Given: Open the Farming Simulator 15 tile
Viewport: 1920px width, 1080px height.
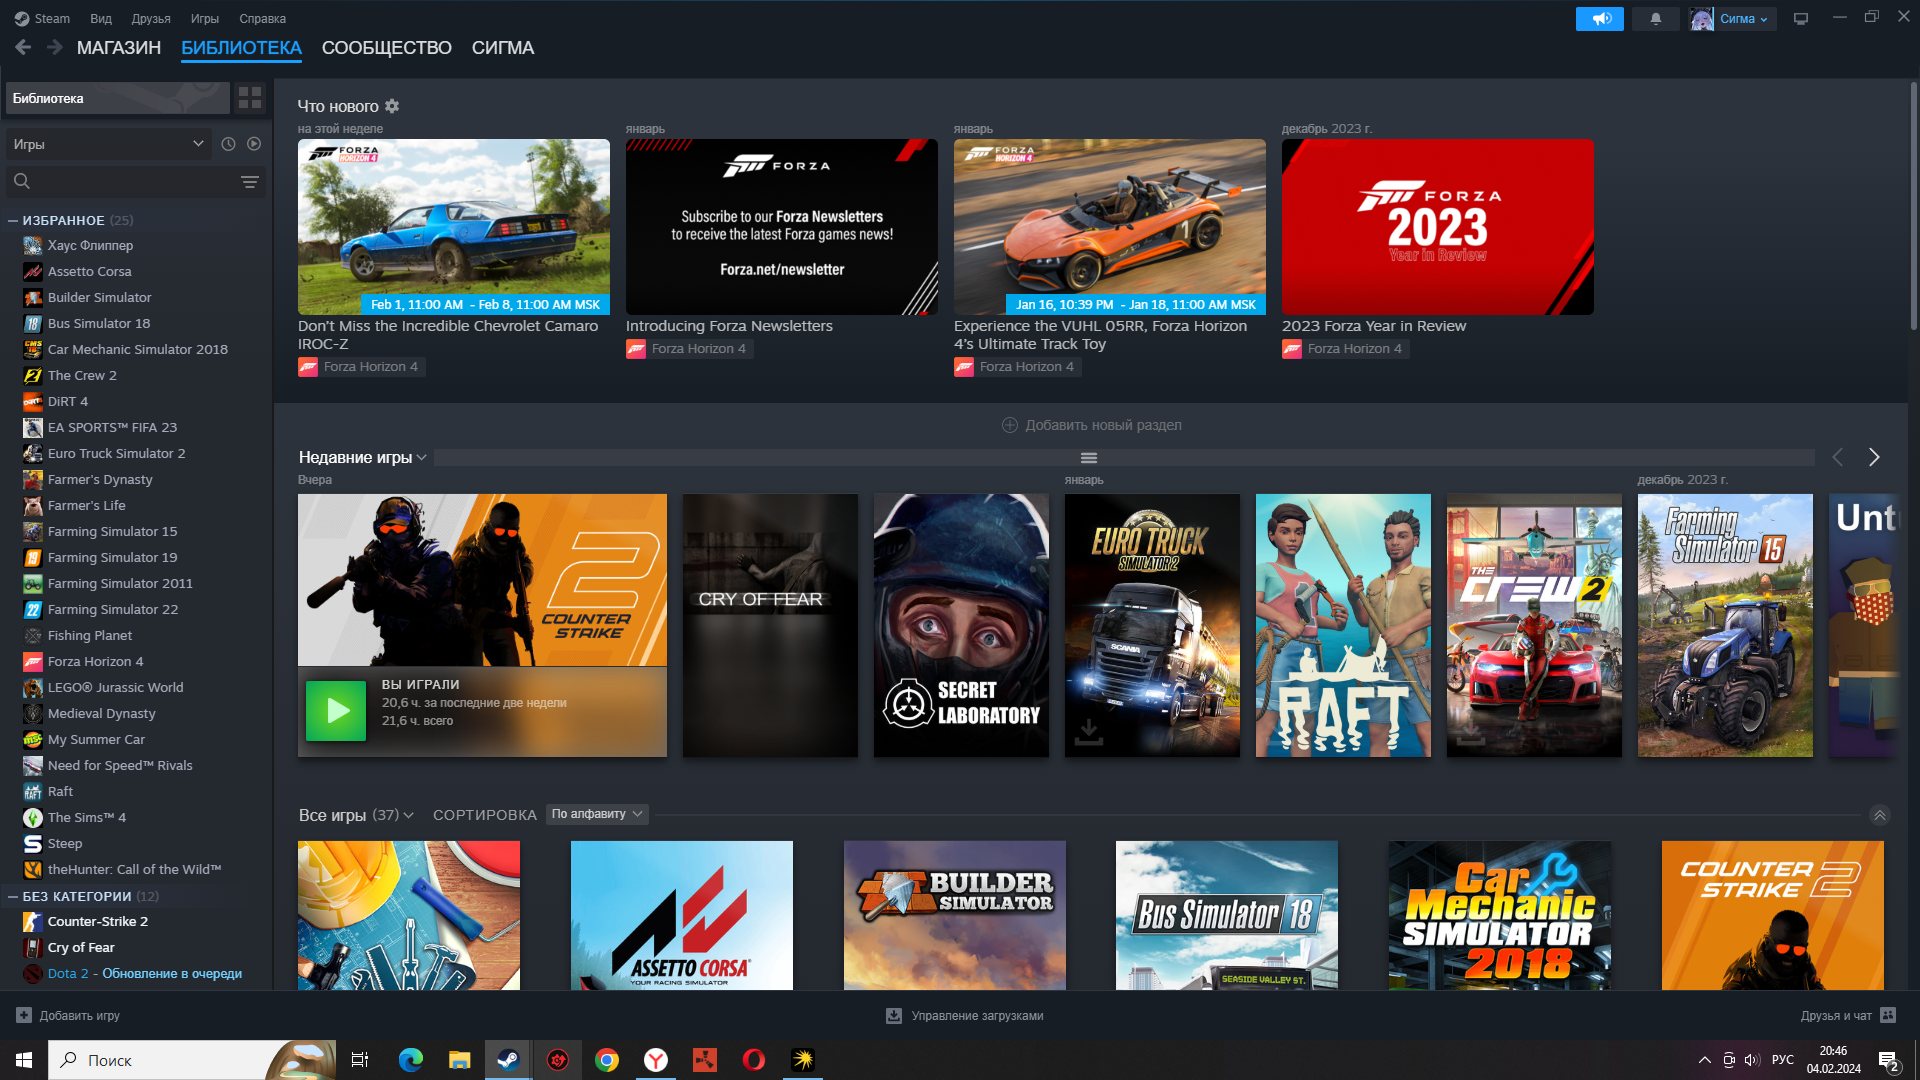Looking at the screenshot, I should click(x=1725, y=625).
